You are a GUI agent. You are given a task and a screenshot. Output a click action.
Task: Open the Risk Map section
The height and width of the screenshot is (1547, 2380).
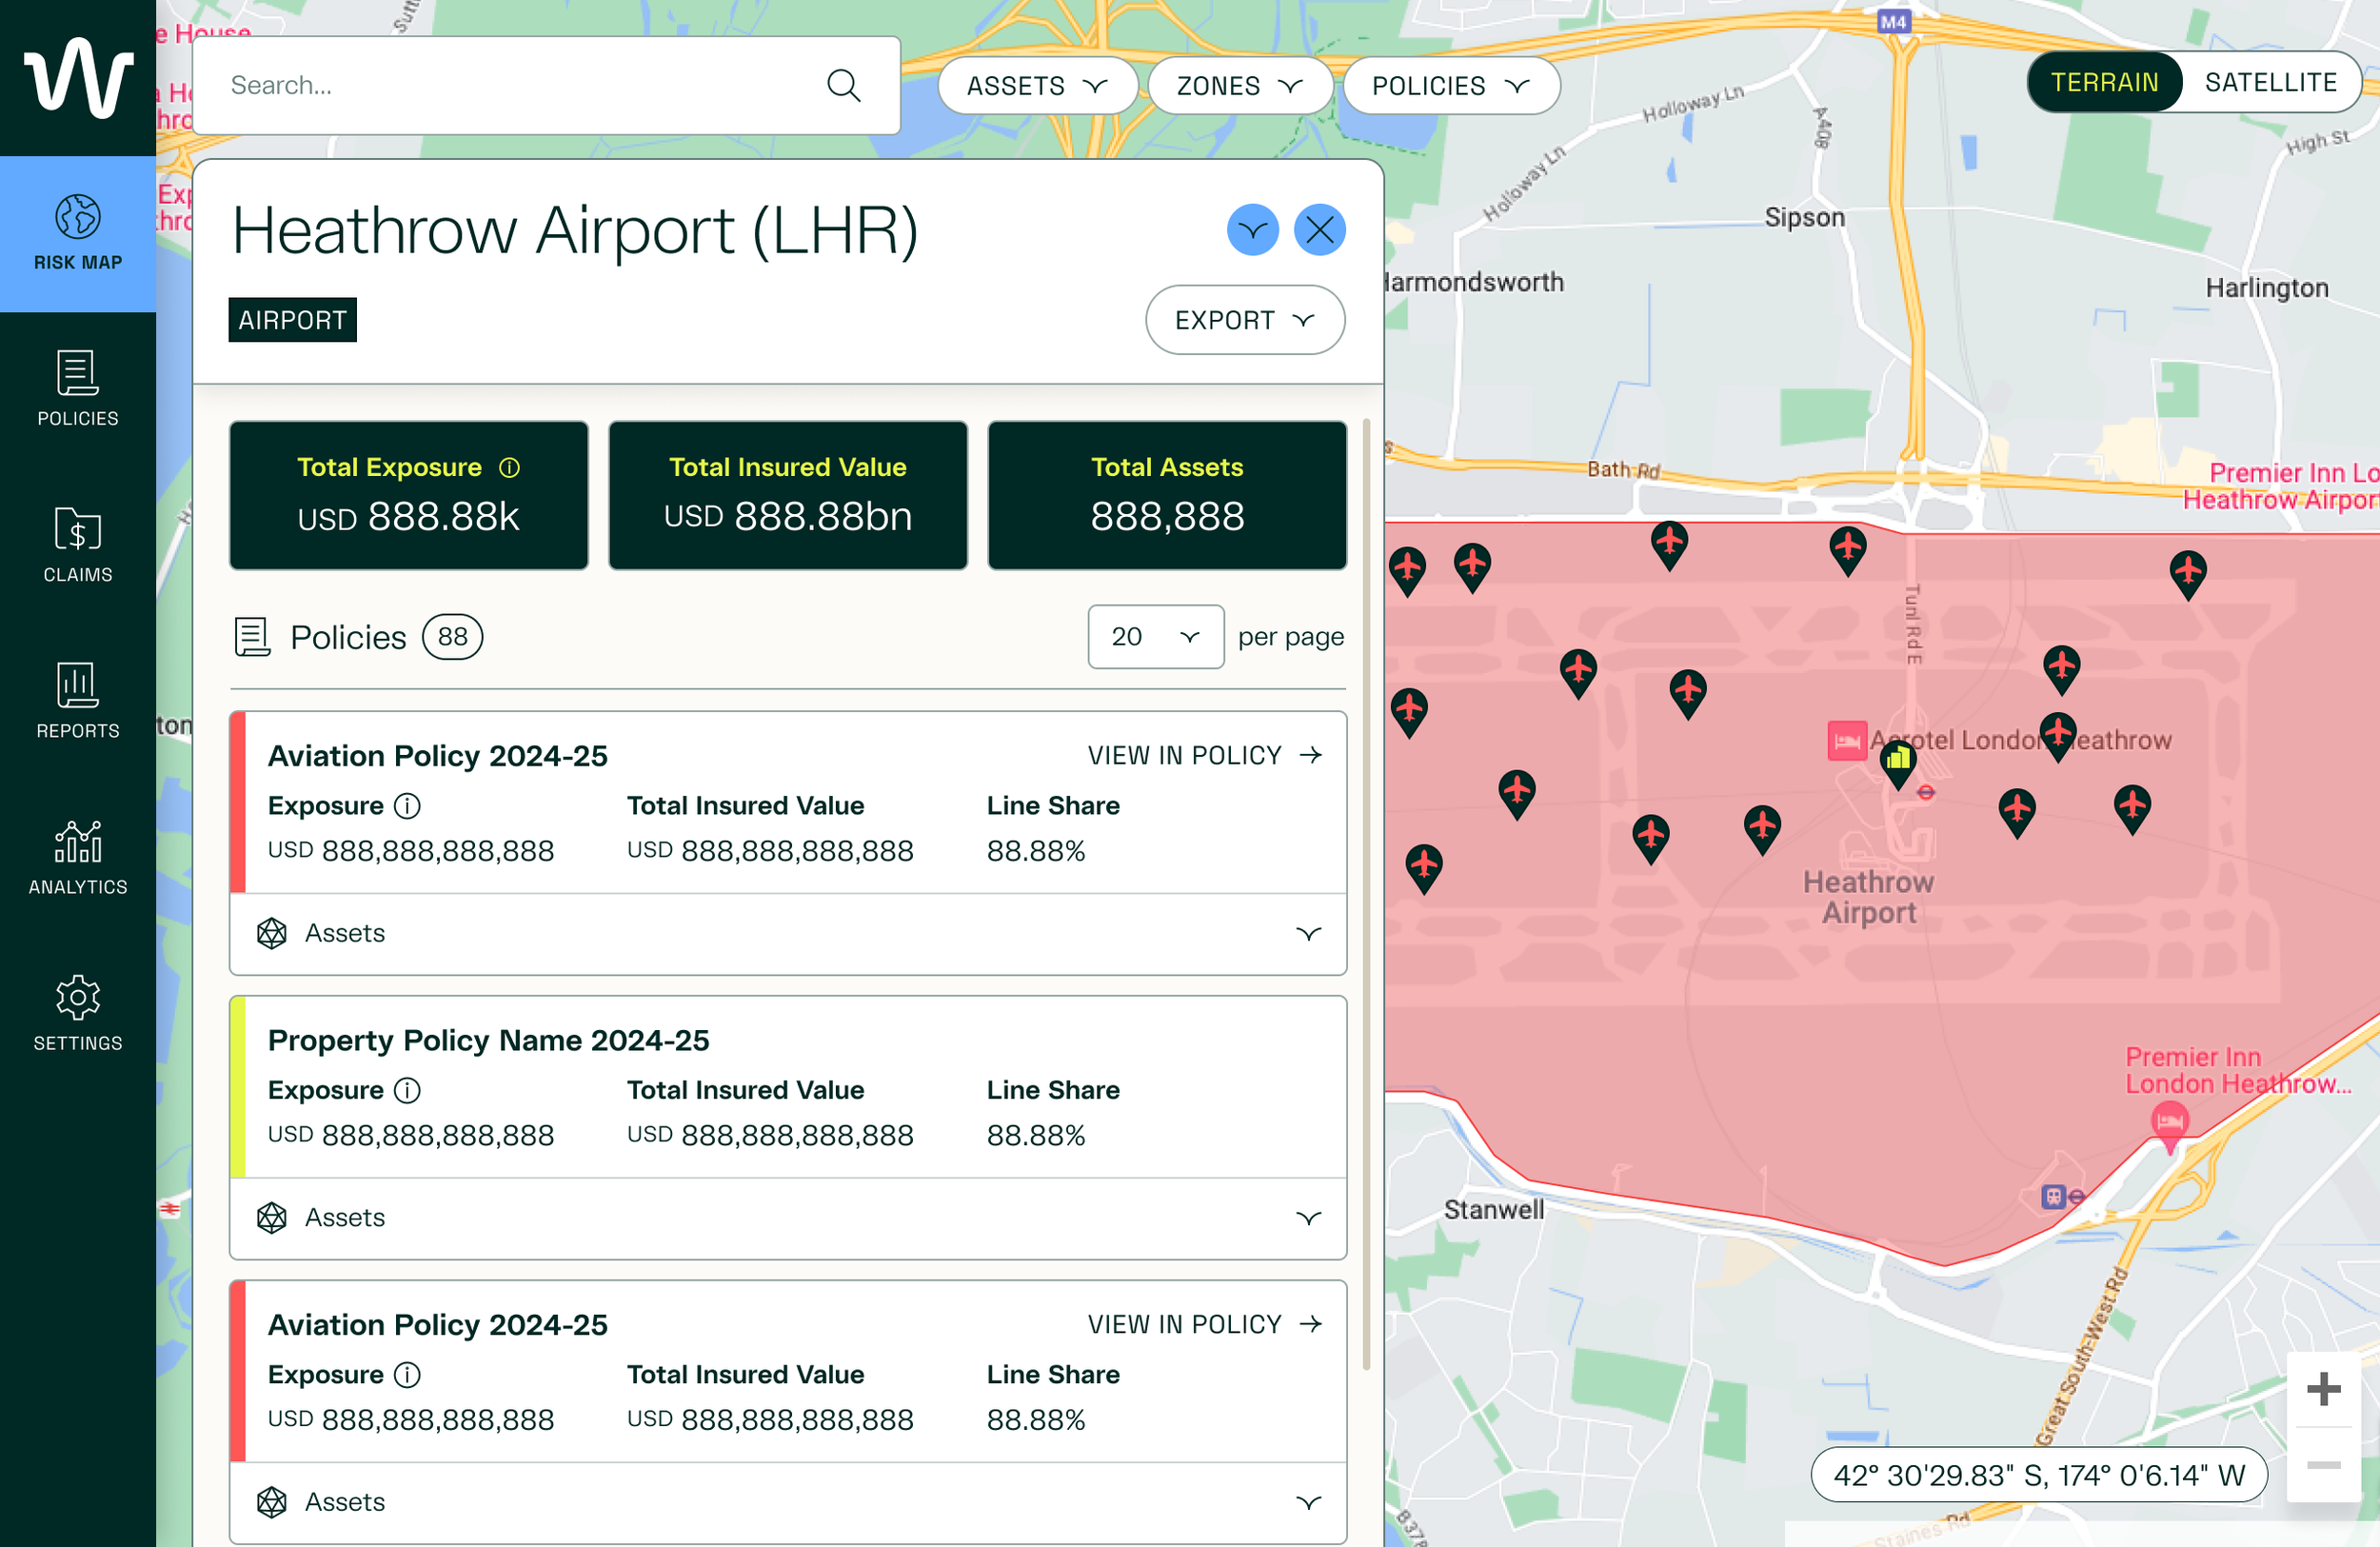78,233
